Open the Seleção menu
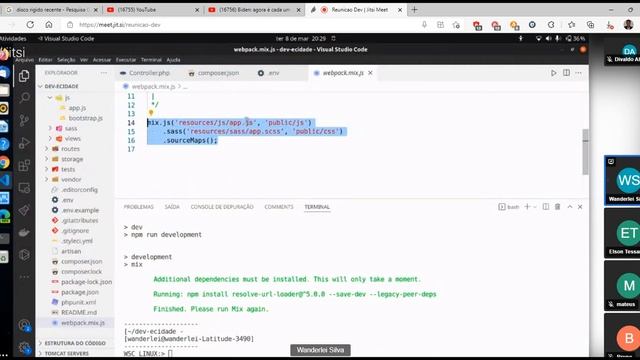The width and height of the screenshot is (640, 360). [x=66, y=60]
